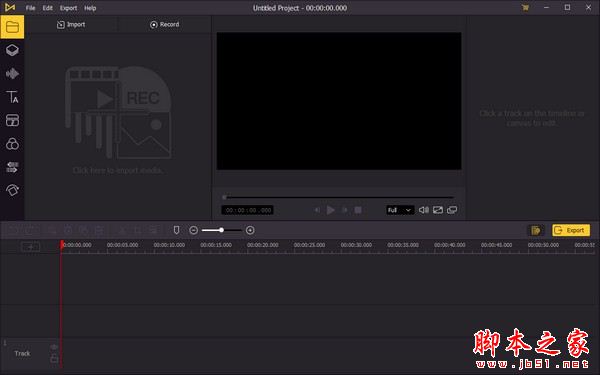Viewport: 600px width, 375px height.
Task: Open the shopping cart purchase icon
Action: [525, 8]
